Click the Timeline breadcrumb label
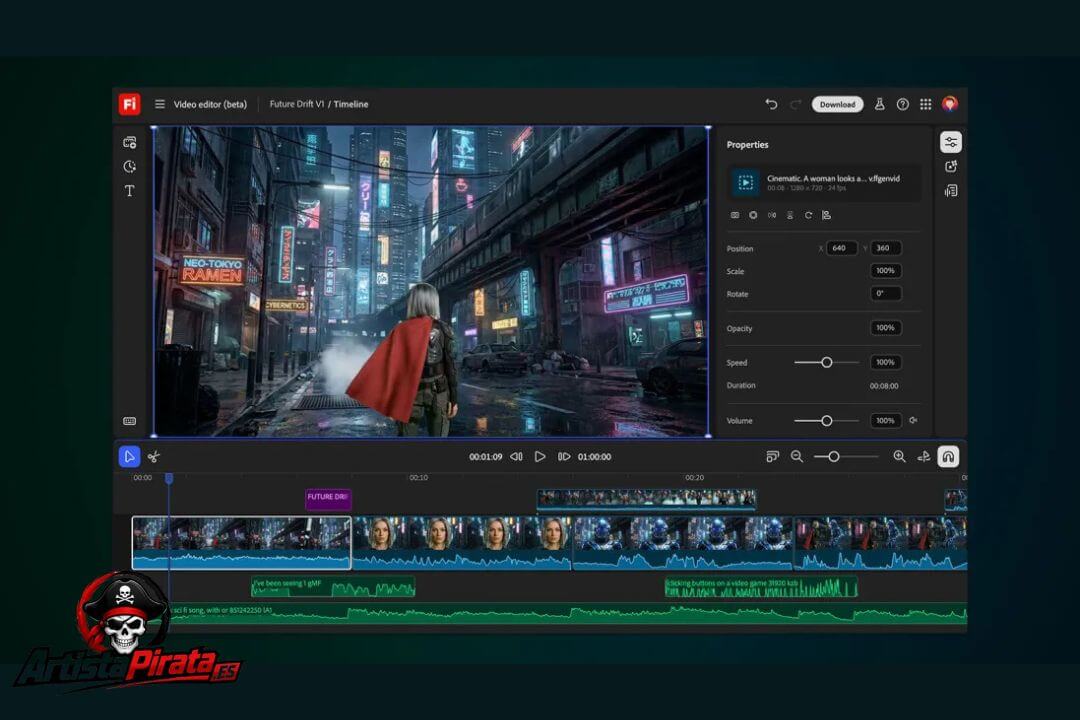 click(351, 104)
